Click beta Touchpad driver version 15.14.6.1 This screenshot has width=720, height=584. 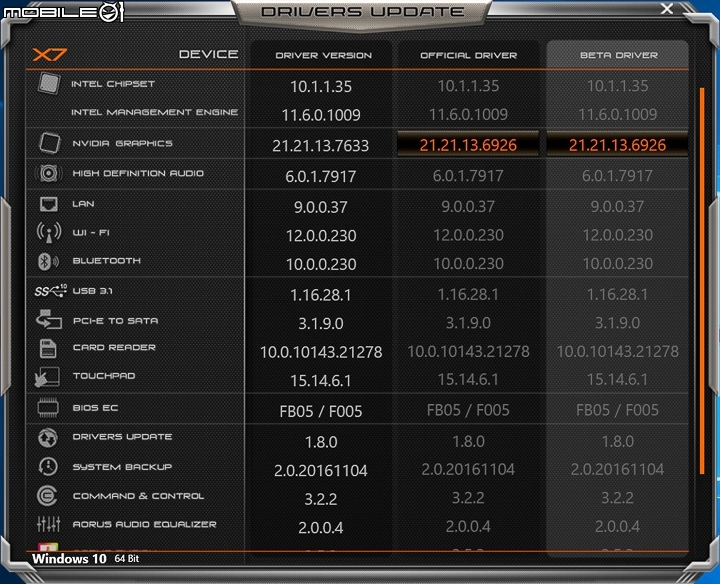[x=617, y=379]
